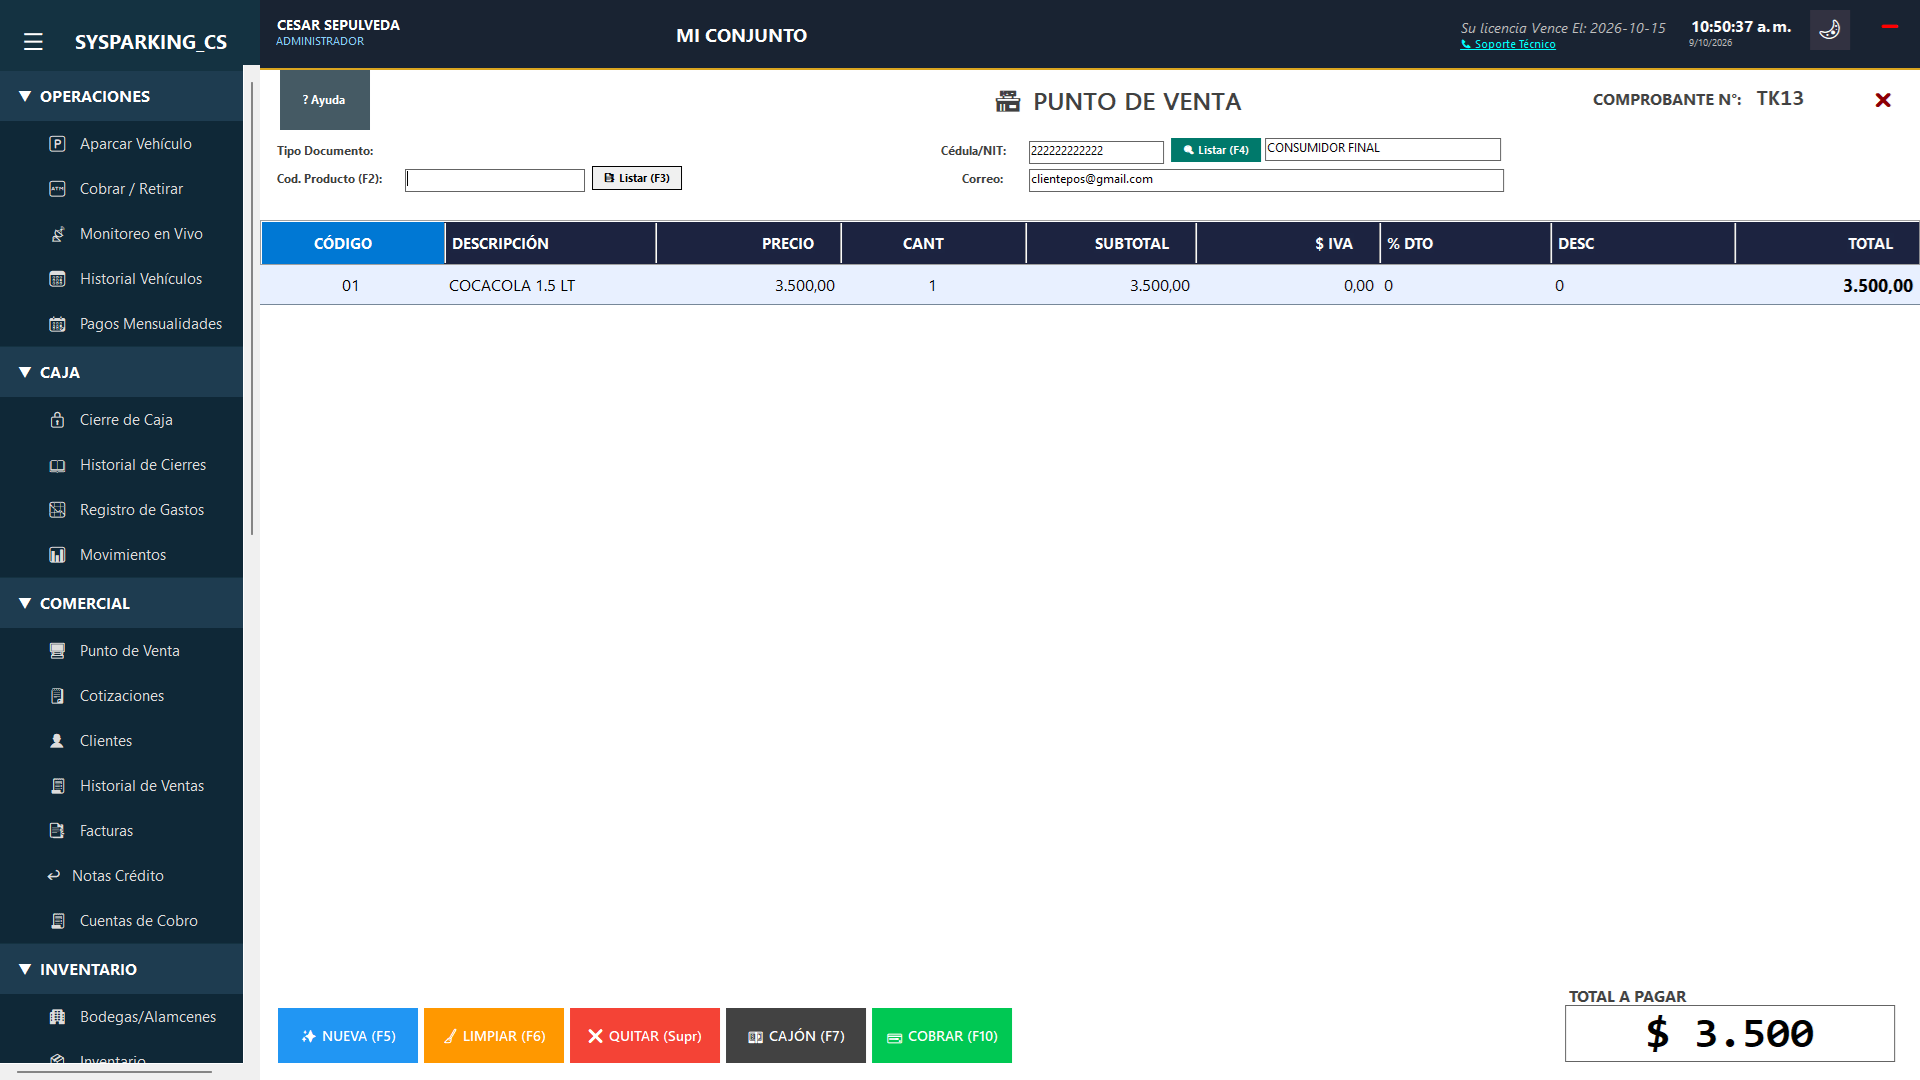Collapse the COMERCIAL section

point(121,603)
